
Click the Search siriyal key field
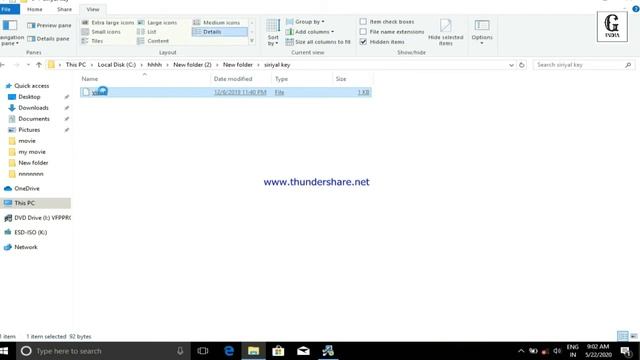point(584,65)
